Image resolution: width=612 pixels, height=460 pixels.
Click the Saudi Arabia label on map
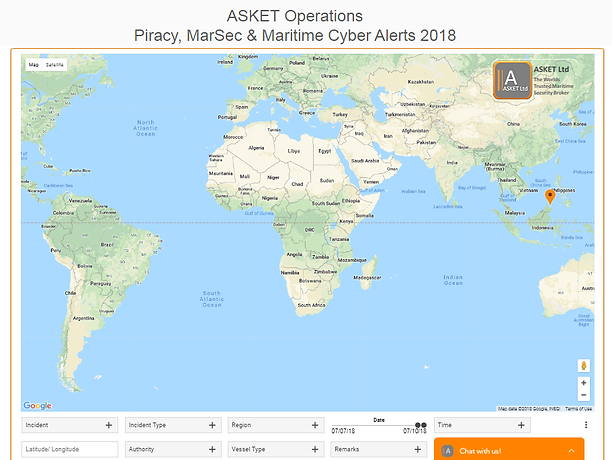click(365, 160)
